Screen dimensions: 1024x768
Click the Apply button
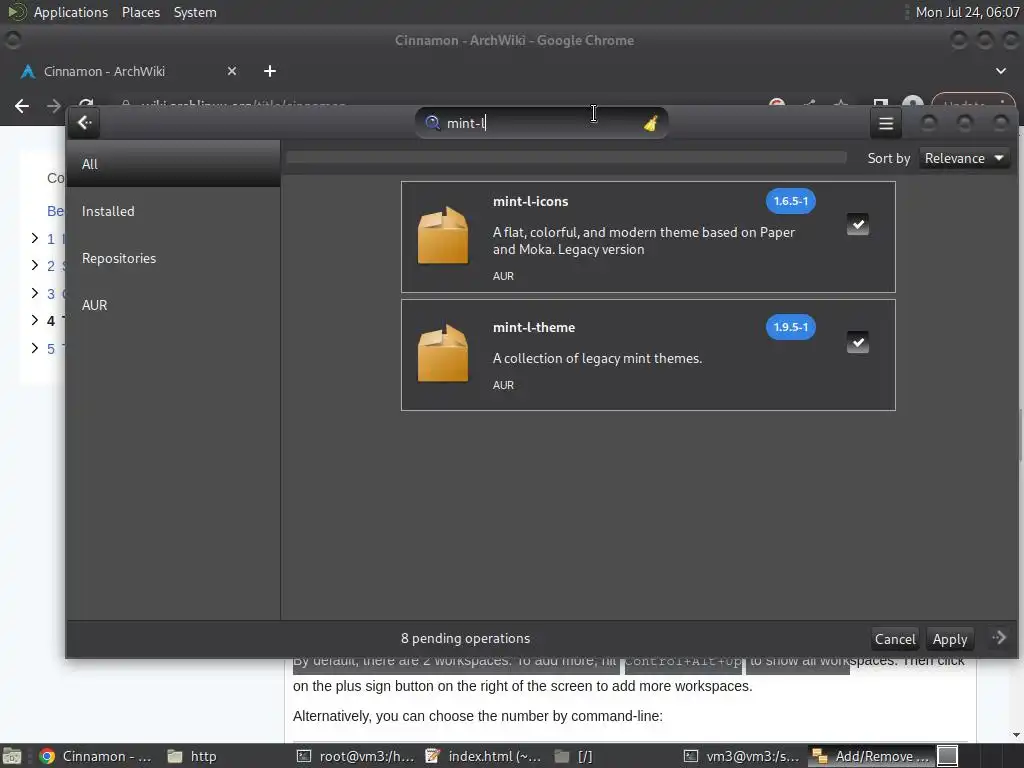click(x=950, y=639)
